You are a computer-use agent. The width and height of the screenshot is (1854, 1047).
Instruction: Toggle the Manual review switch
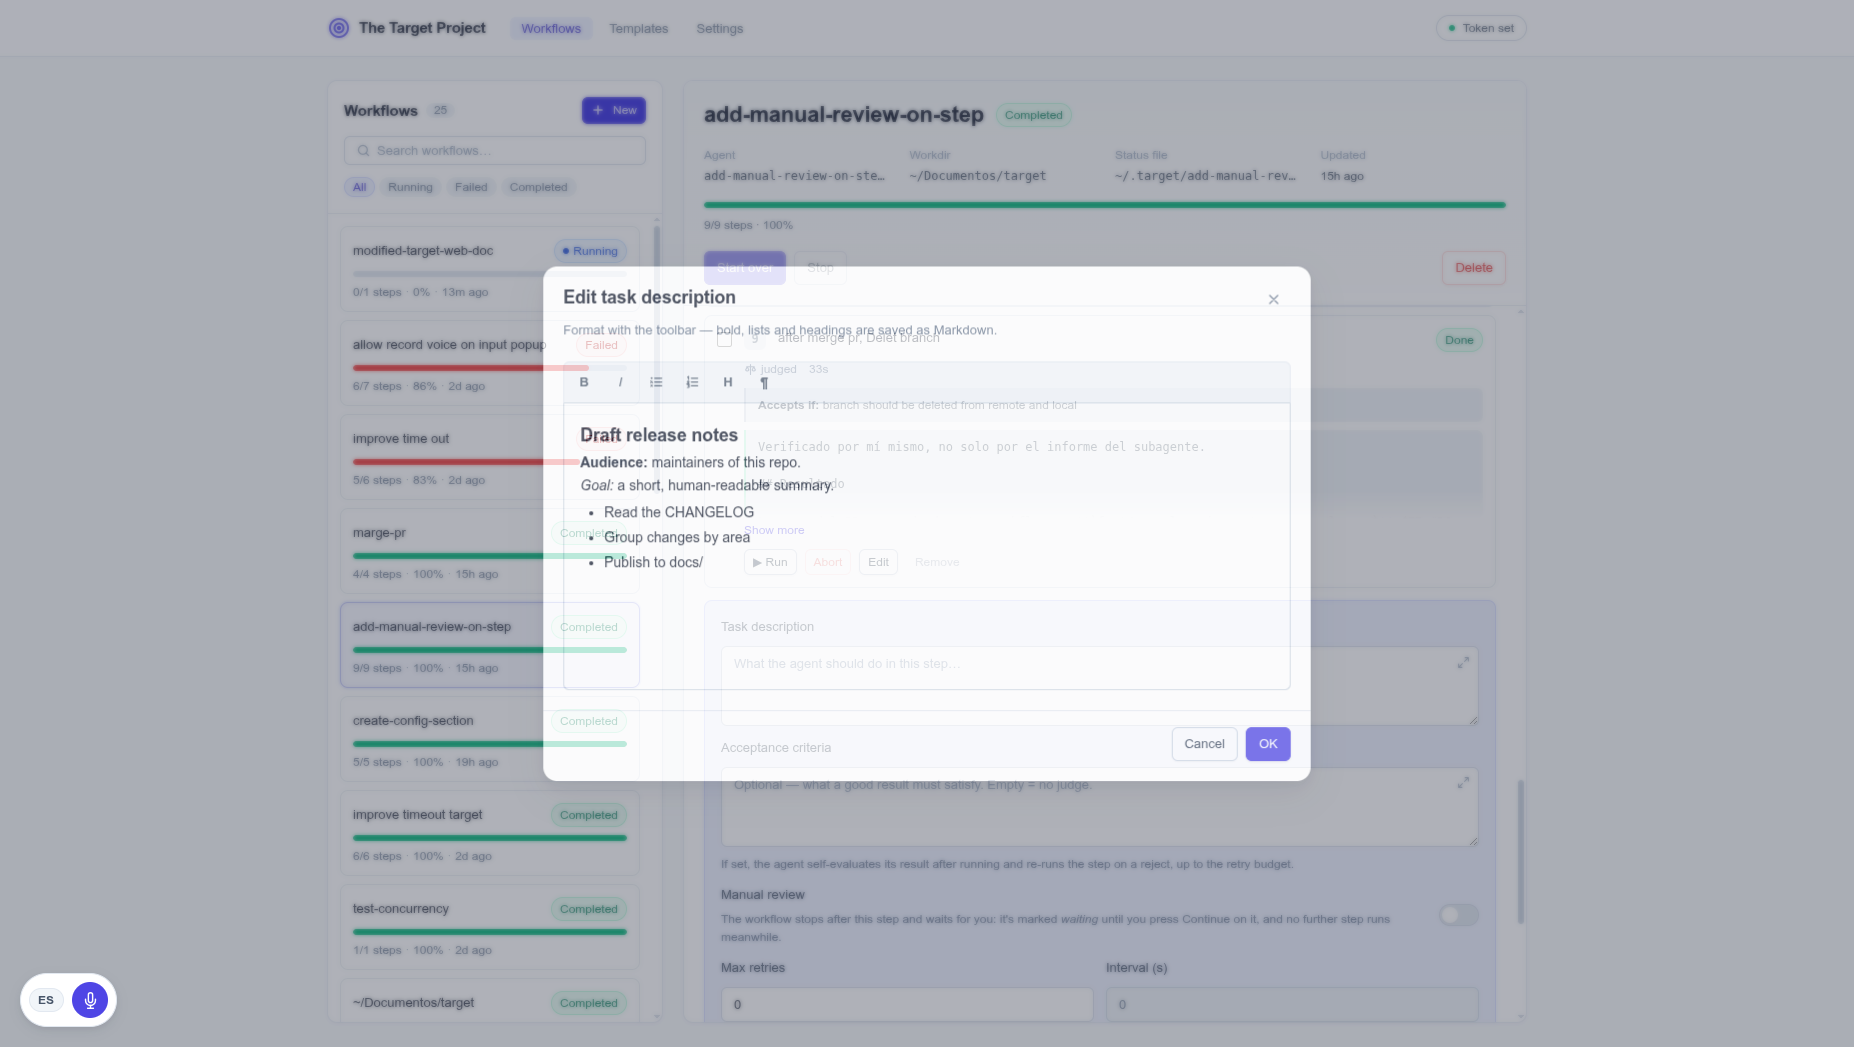(x=1459, y=915)
